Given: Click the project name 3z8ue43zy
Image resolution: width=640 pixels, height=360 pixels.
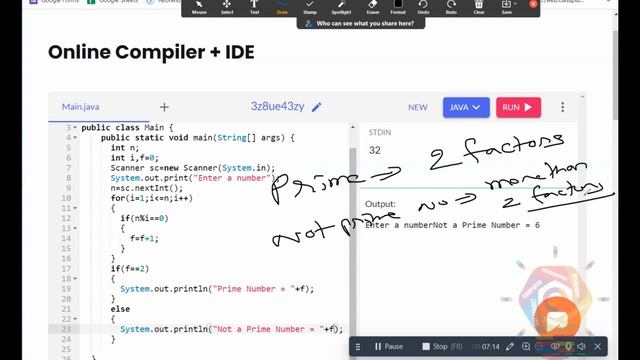Looking at the screenshot, I should pyautogui.click(x=277, y=107).
